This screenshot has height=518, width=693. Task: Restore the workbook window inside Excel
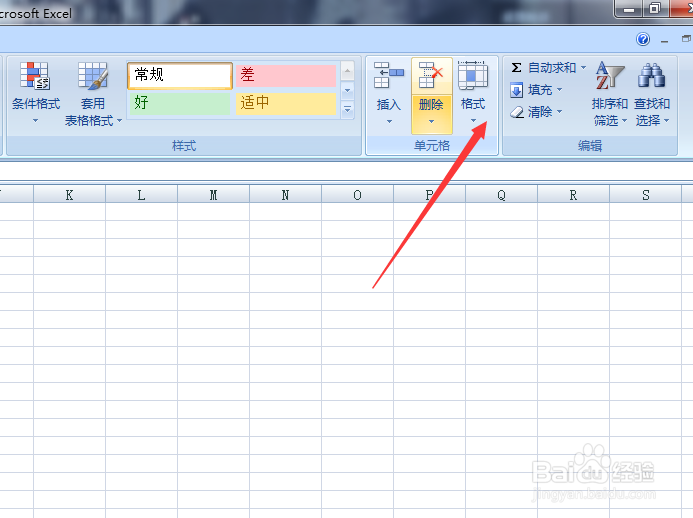coord(685,39)
